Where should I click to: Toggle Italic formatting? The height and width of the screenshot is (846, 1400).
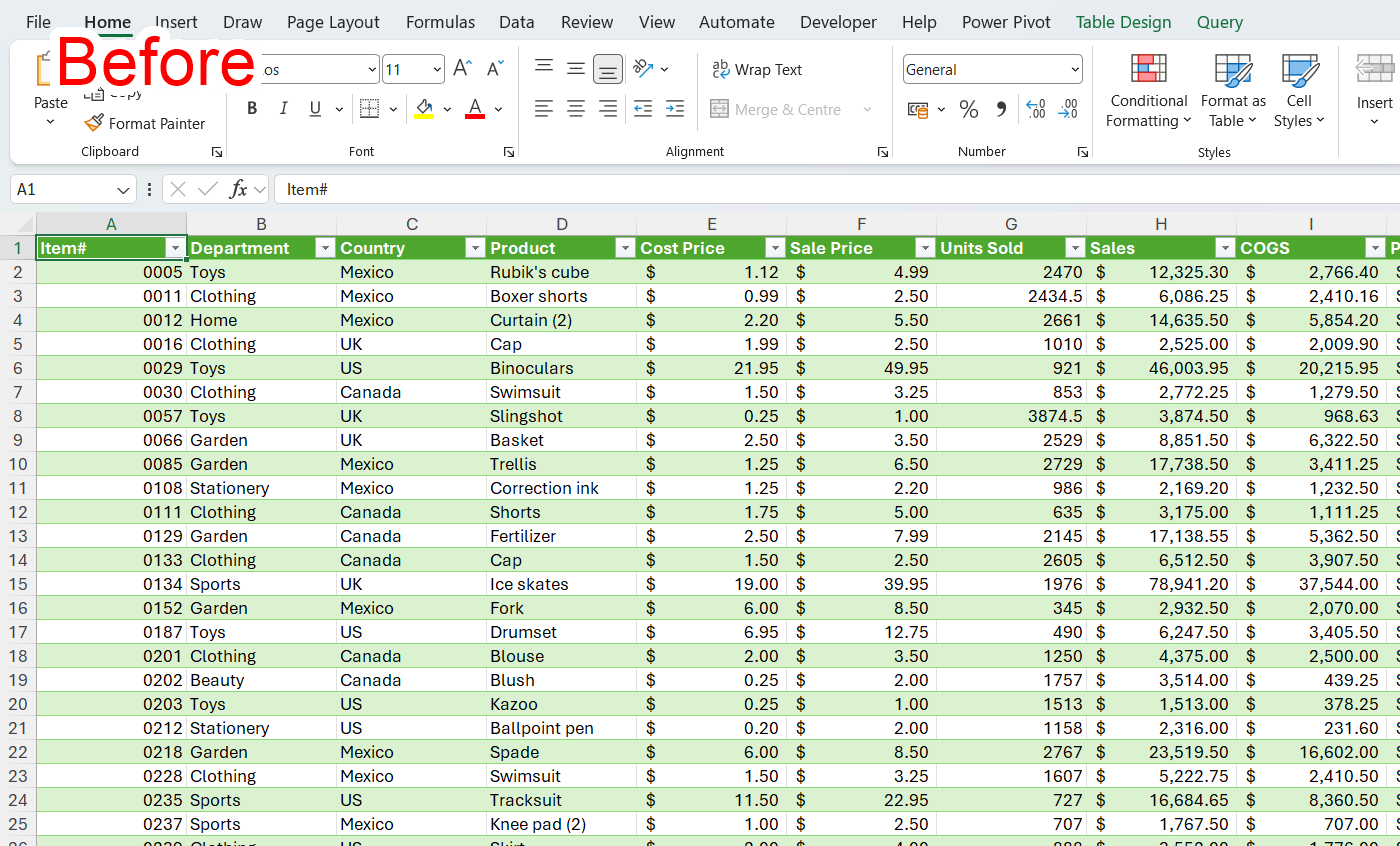click(x=283, y=109)
